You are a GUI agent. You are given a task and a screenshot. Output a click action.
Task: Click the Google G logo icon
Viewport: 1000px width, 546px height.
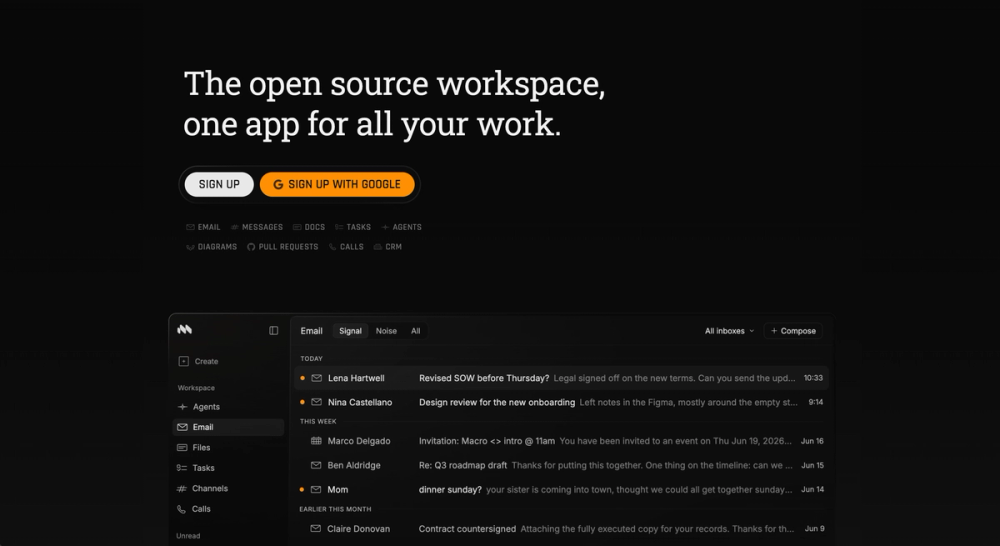click(278, 184)
